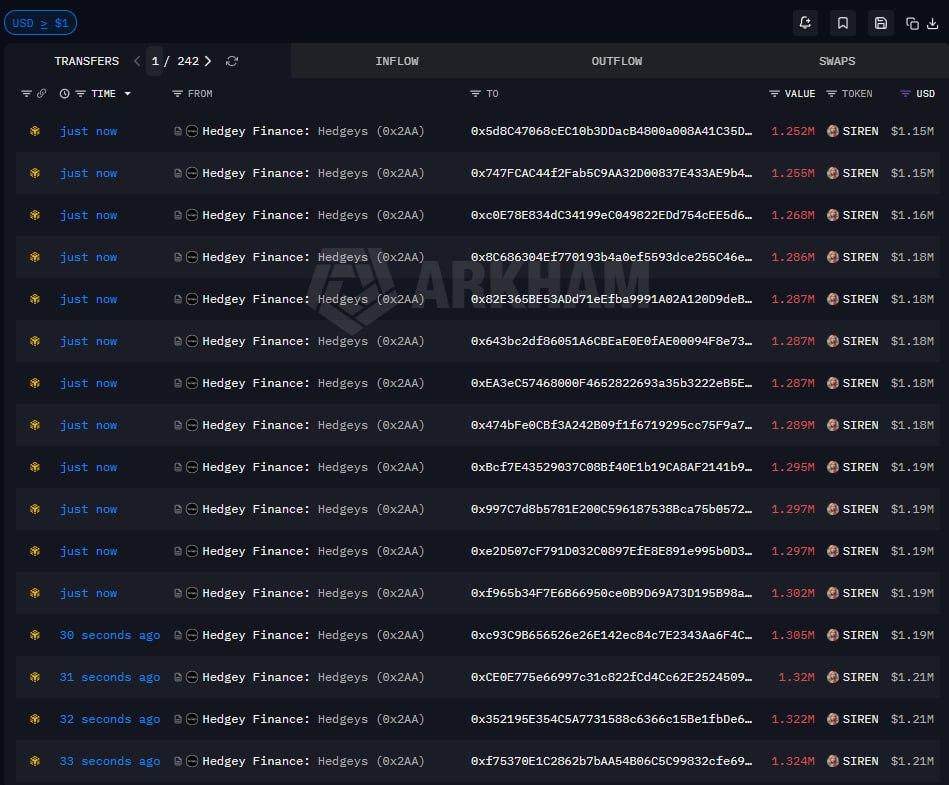Screen dimensions: 949x785
Task: Toggle the link filter icon in the header
Action: click(41, 93)
